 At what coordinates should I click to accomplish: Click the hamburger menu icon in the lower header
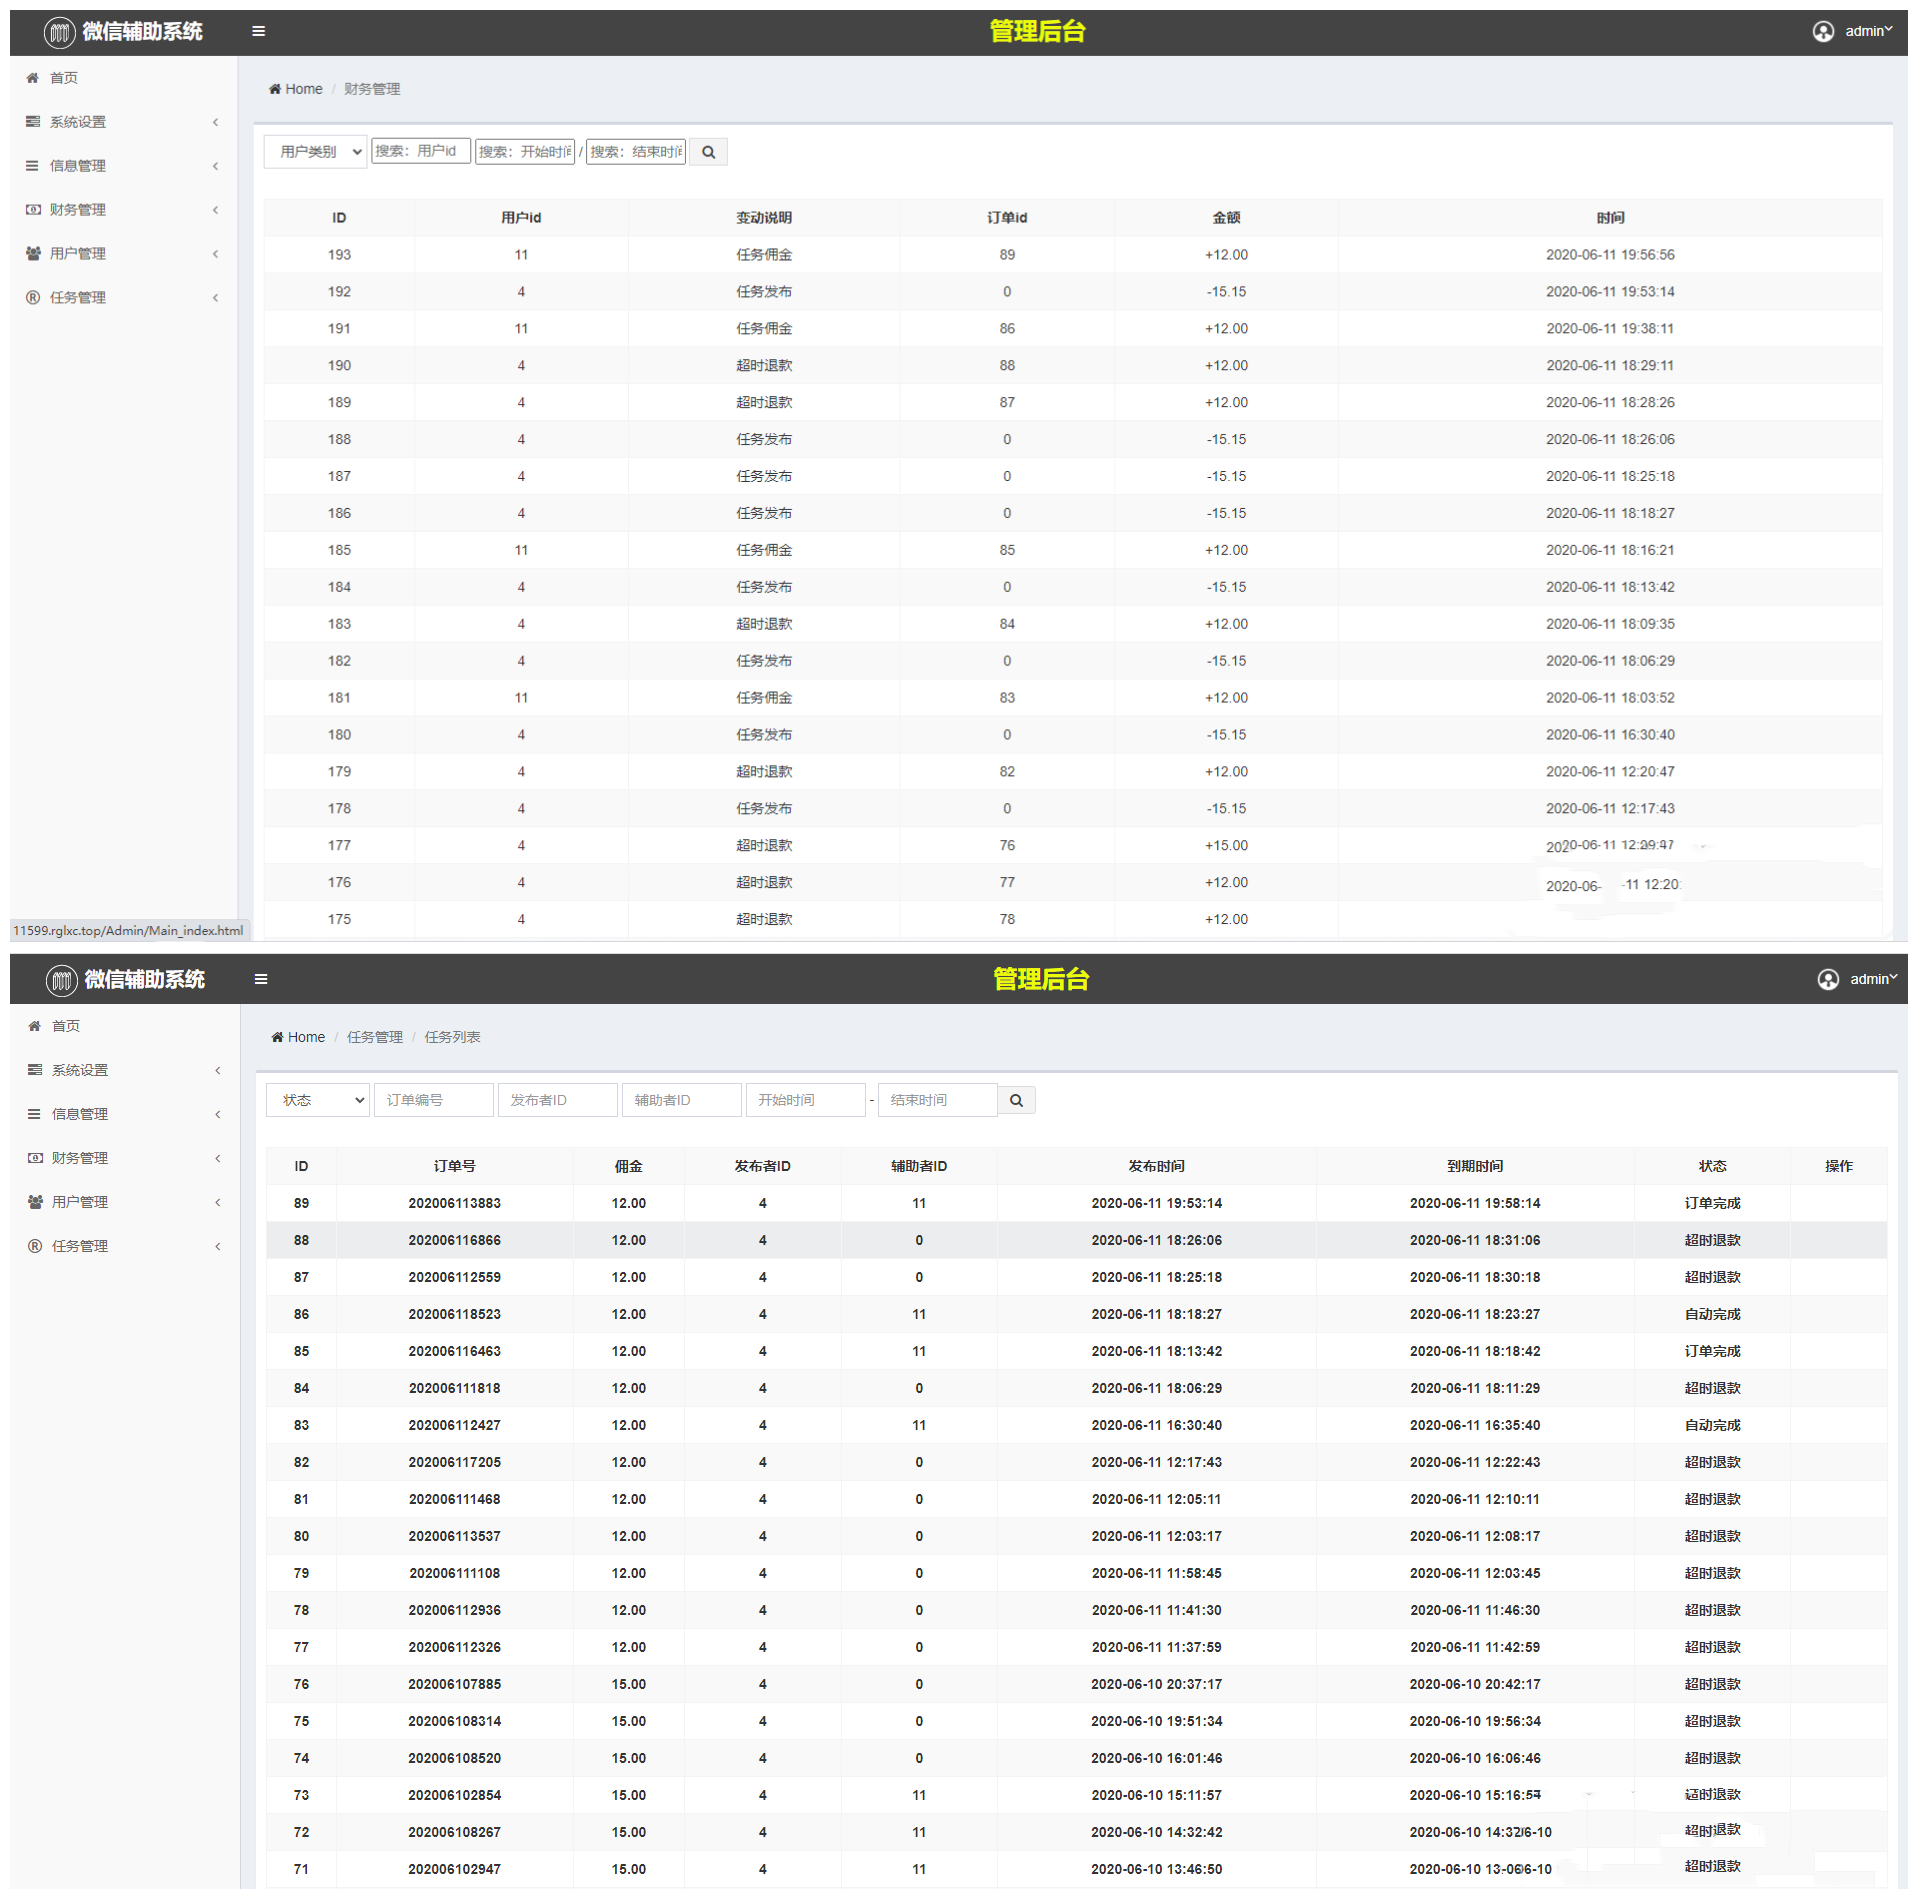[x=261, y=979]
